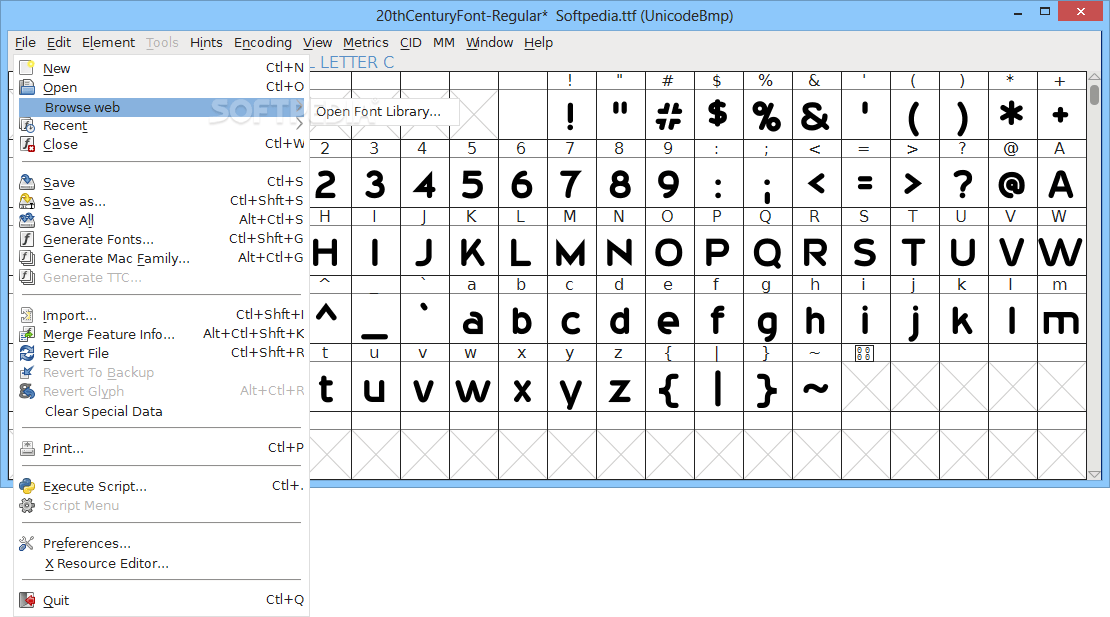Screen dimensions: 1110x617
Task: Click the Preferences tools icon
Action: click(x=27, y=543)
